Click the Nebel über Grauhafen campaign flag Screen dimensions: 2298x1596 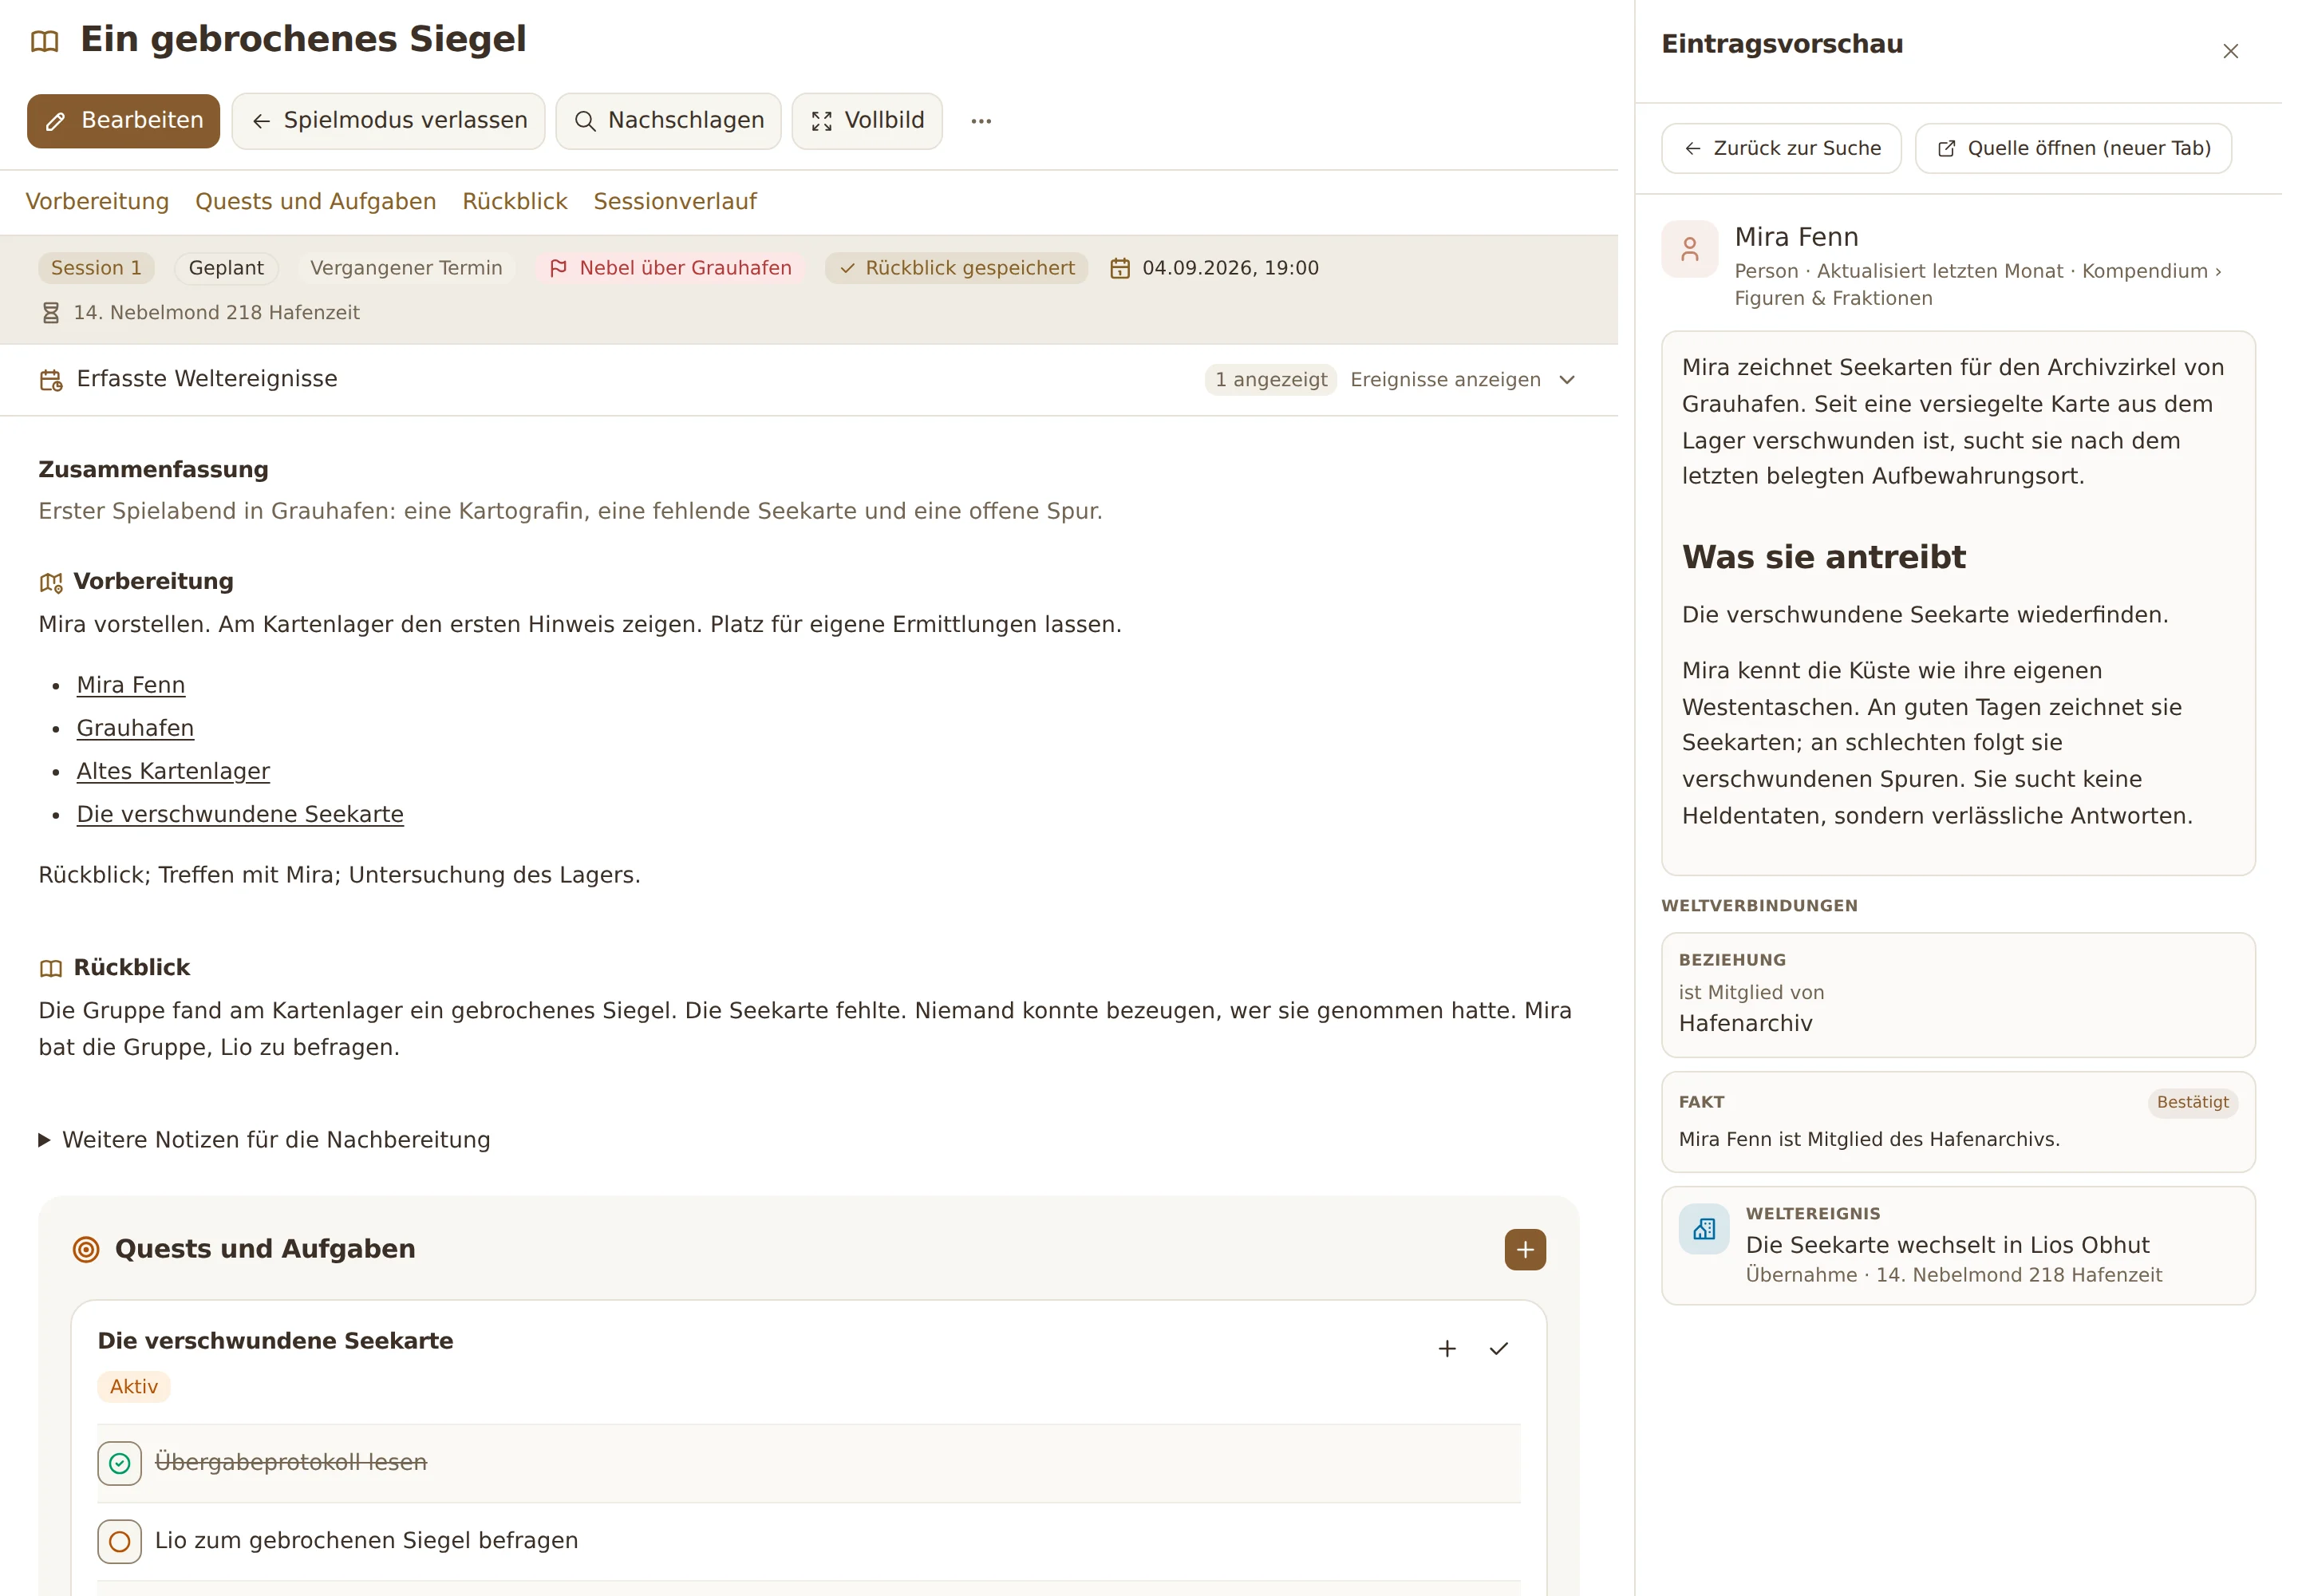(670, 268)
